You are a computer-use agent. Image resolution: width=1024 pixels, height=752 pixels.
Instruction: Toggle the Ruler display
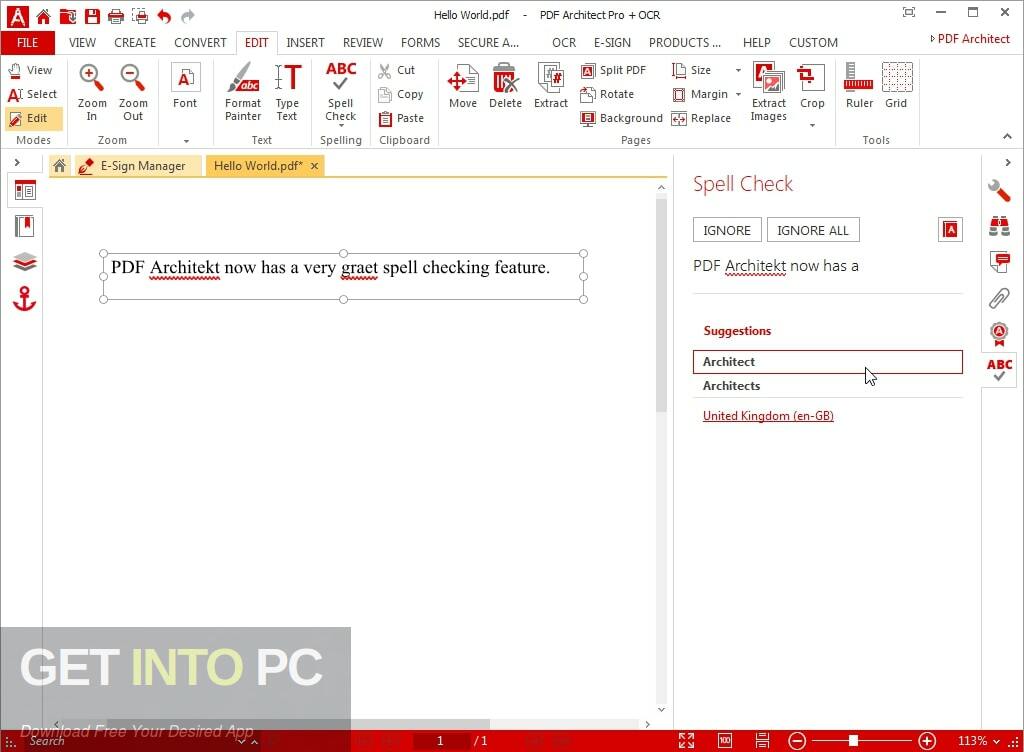[x=859, y=86]
